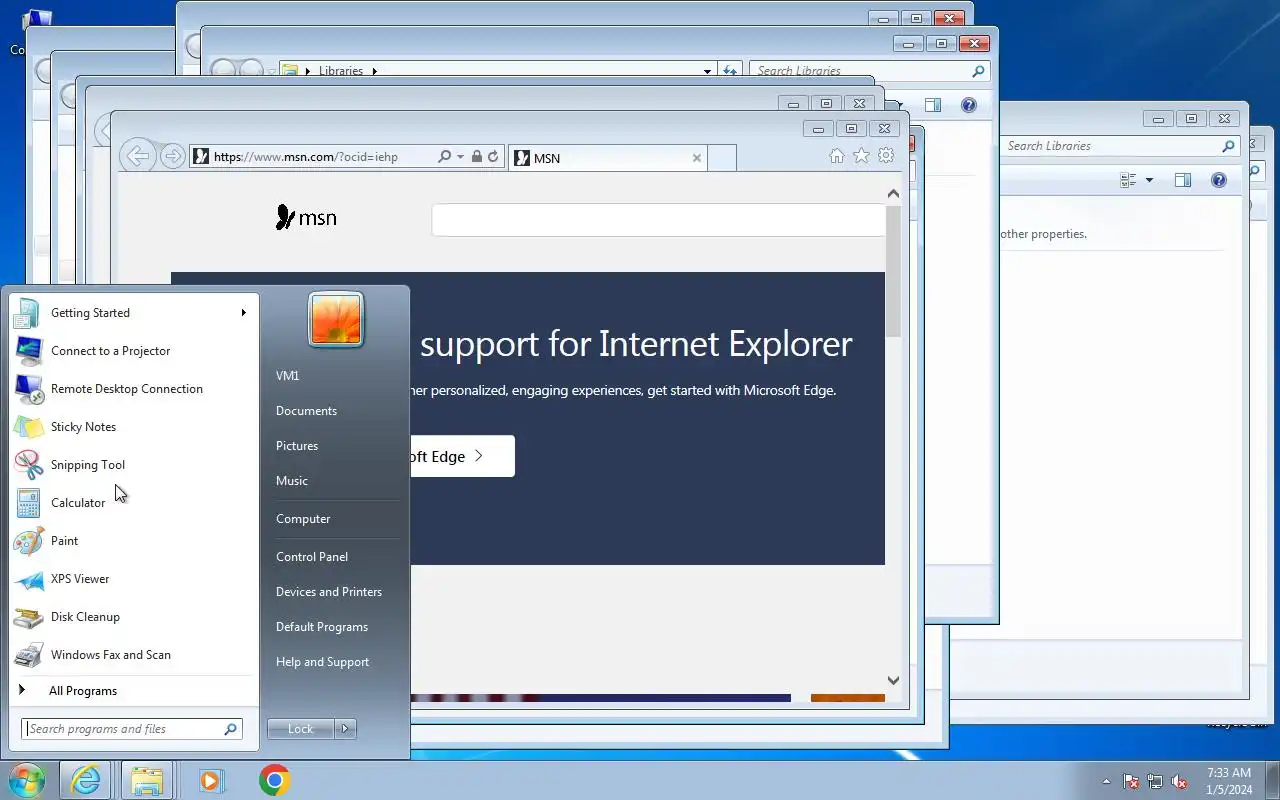
Task: Open view options dropdown in right Libraries window
Action: [1149, 180]
